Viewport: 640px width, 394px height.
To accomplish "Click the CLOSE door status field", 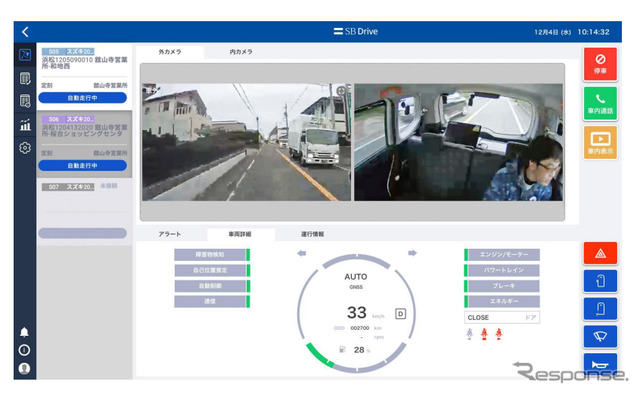I will pyautogui.click(x=502, y=317).
